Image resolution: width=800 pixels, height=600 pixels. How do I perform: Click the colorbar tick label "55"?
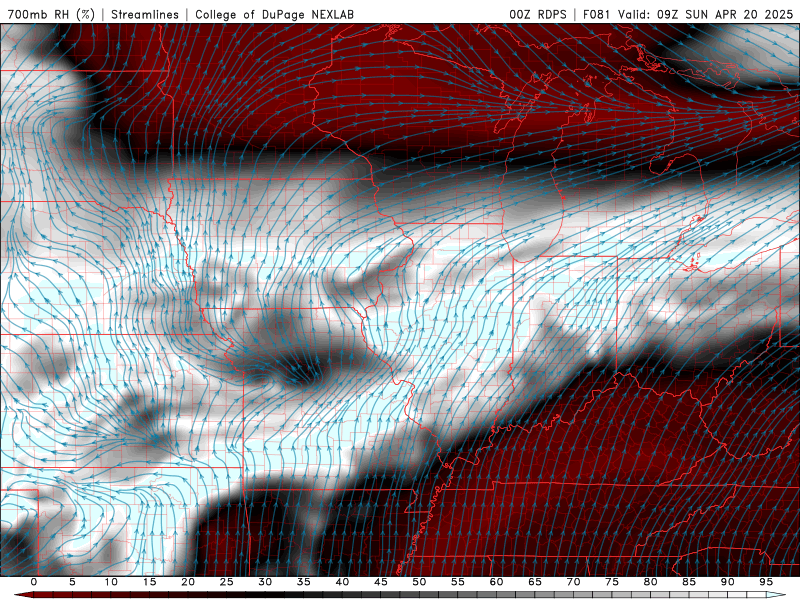click(458, 582)
